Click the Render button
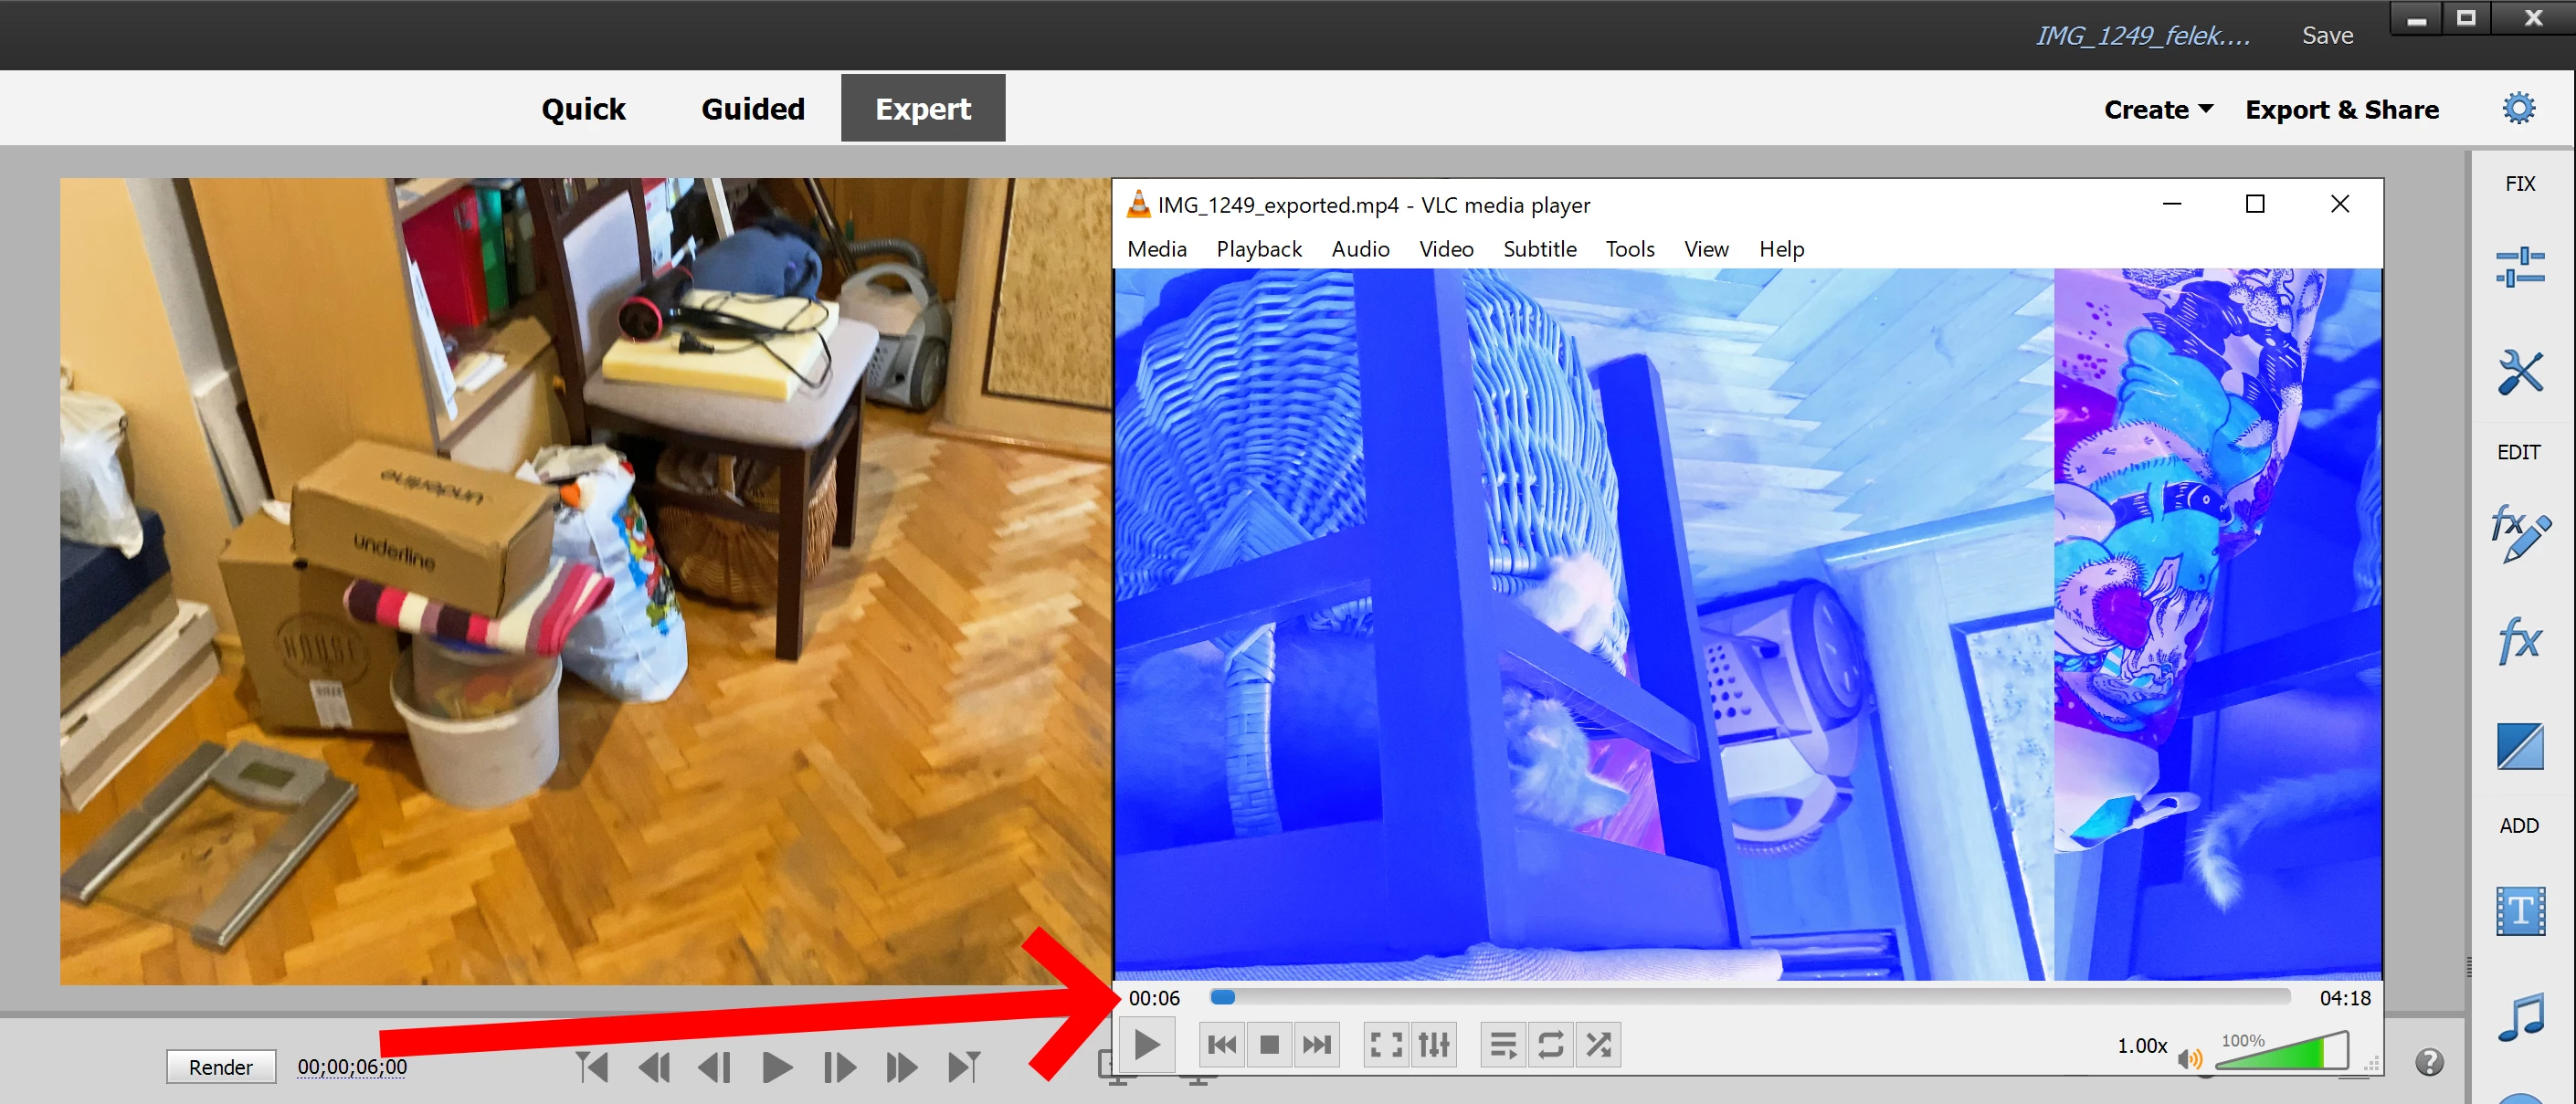This screenshot has height=1104, width=2576. 221,1067
